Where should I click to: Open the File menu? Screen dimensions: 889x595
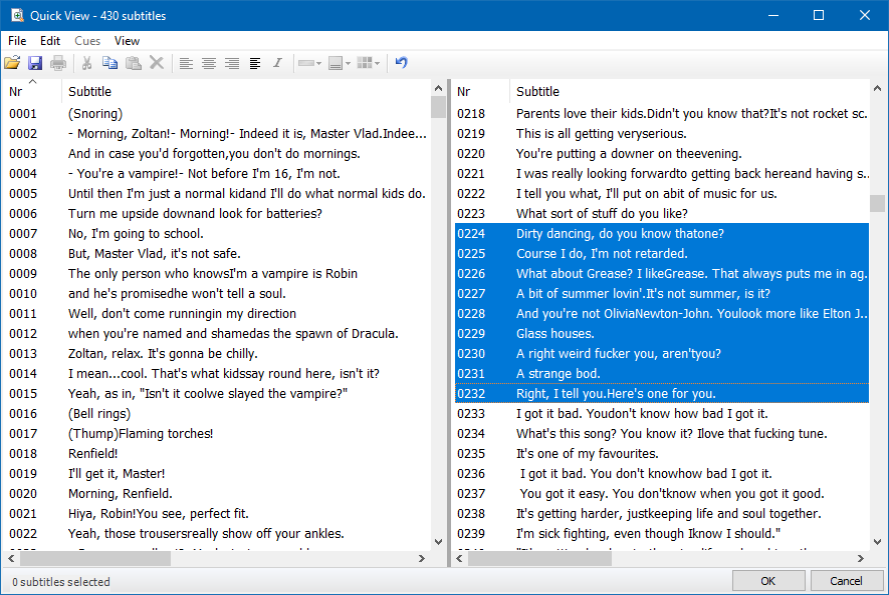(x=16, y=41)
